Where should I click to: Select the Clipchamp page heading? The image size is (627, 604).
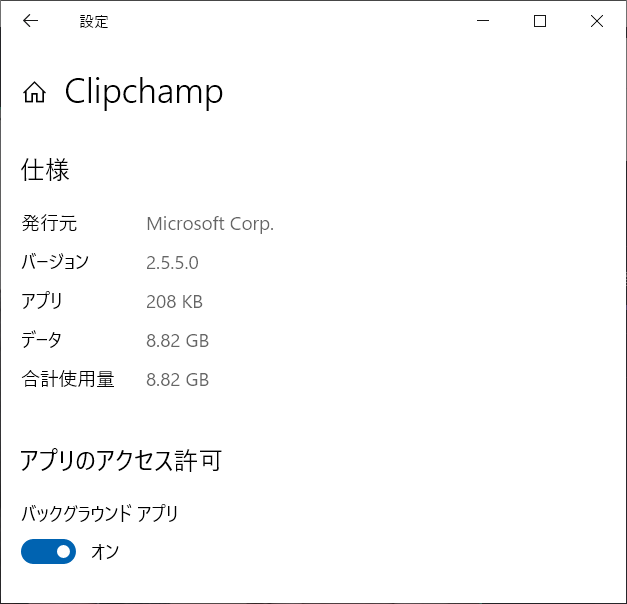144,92
